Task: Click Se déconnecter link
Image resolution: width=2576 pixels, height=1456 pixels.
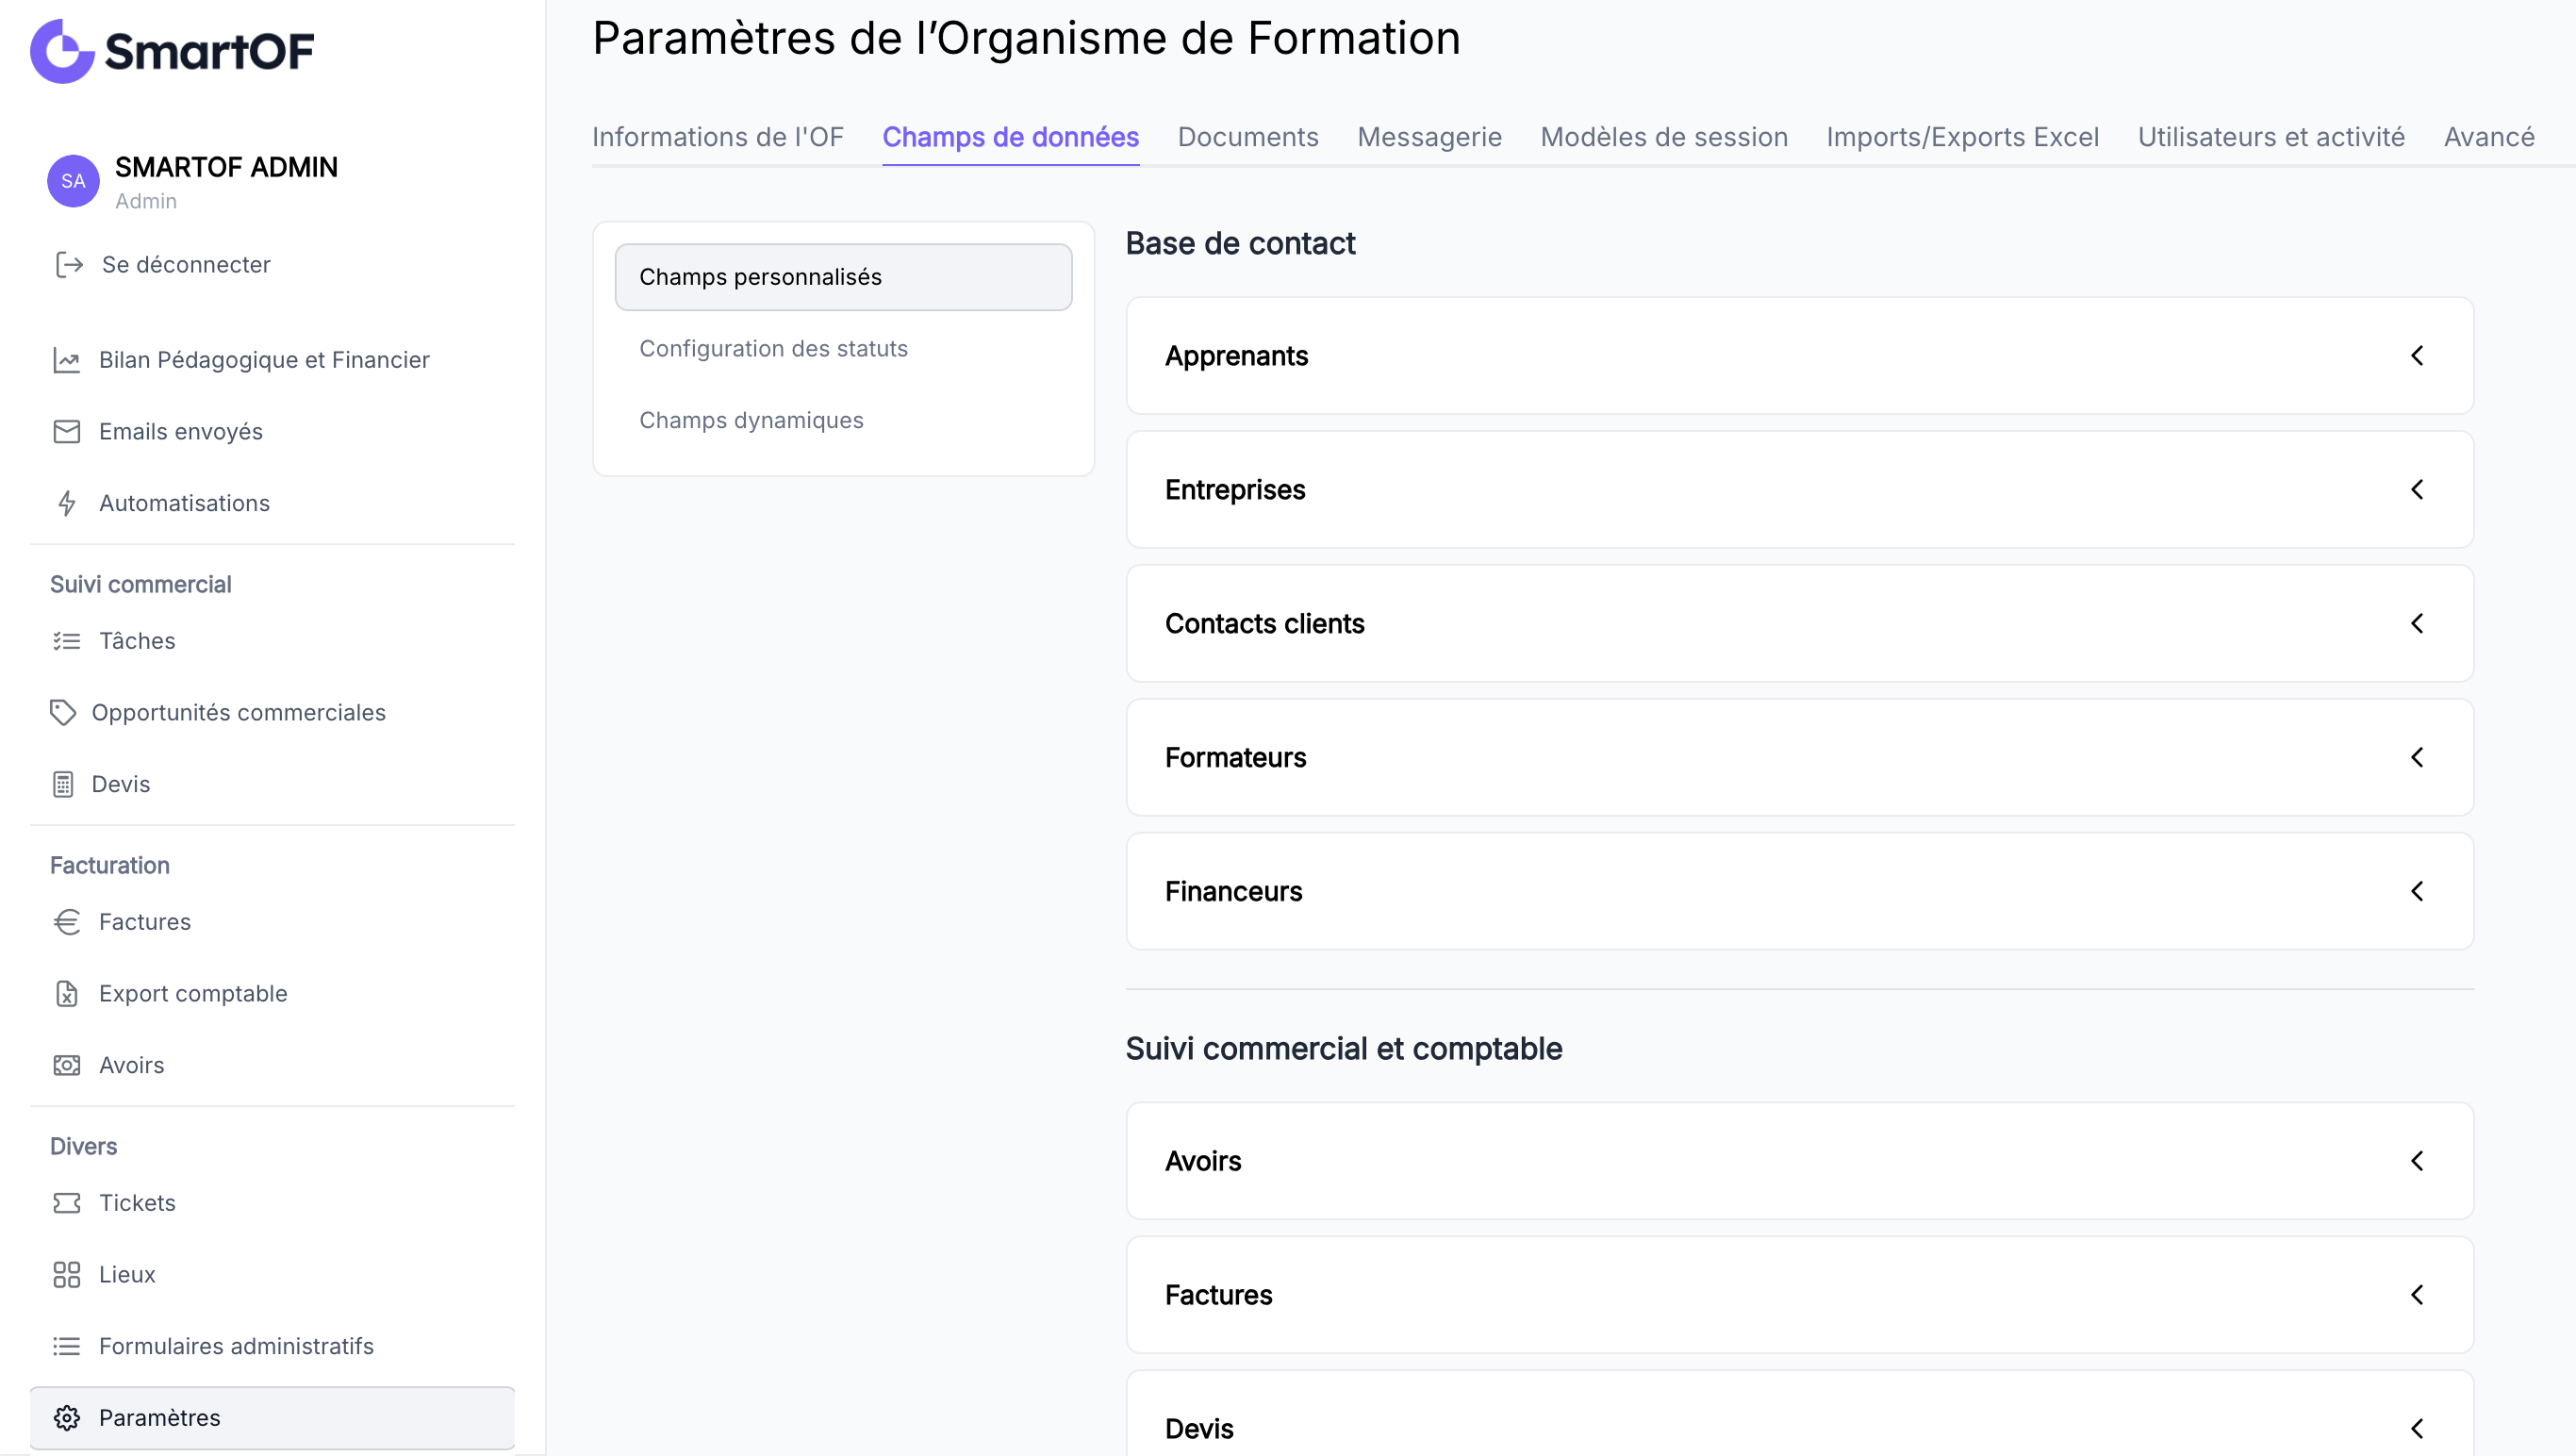Action: pyautogui.click(x=186, y=264)
